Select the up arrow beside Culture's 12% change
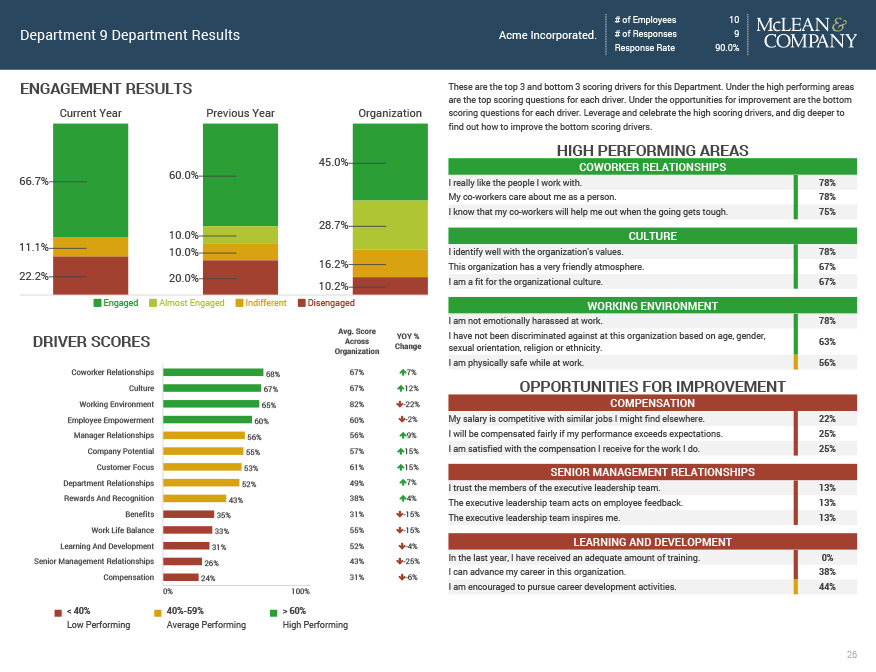 click(399, 388)
